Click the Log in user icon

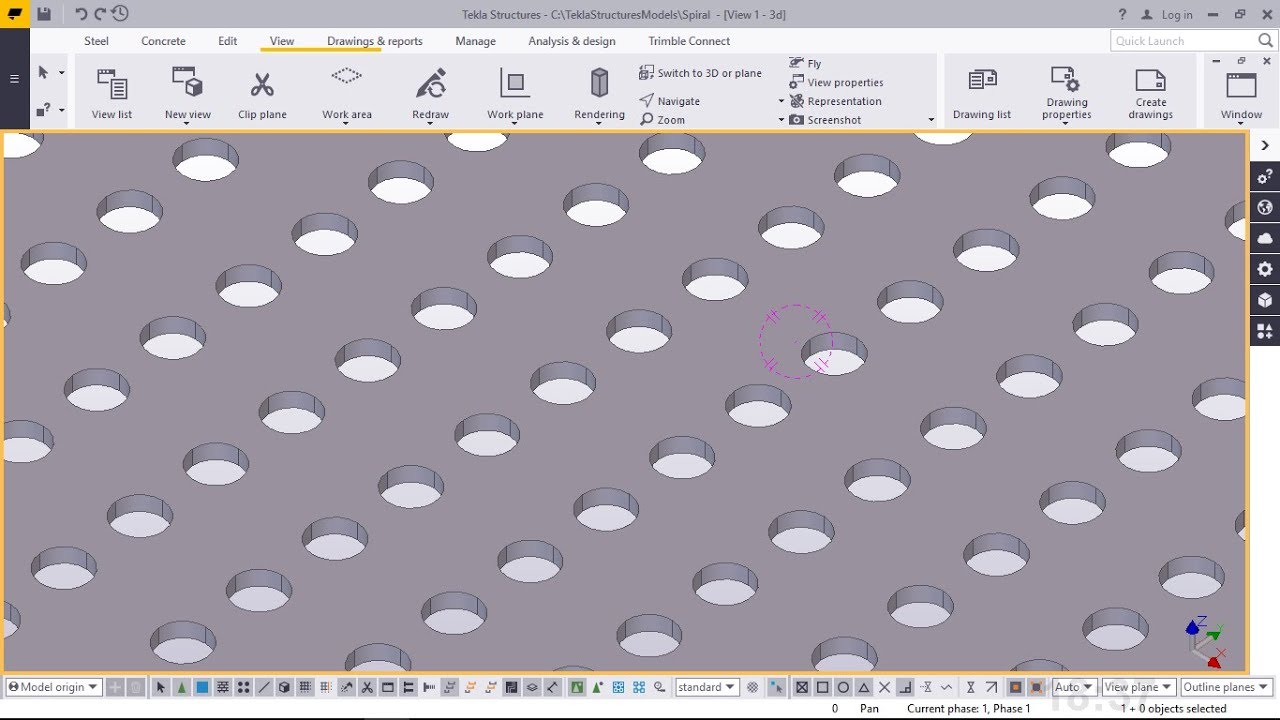(x=1148, y=14)
